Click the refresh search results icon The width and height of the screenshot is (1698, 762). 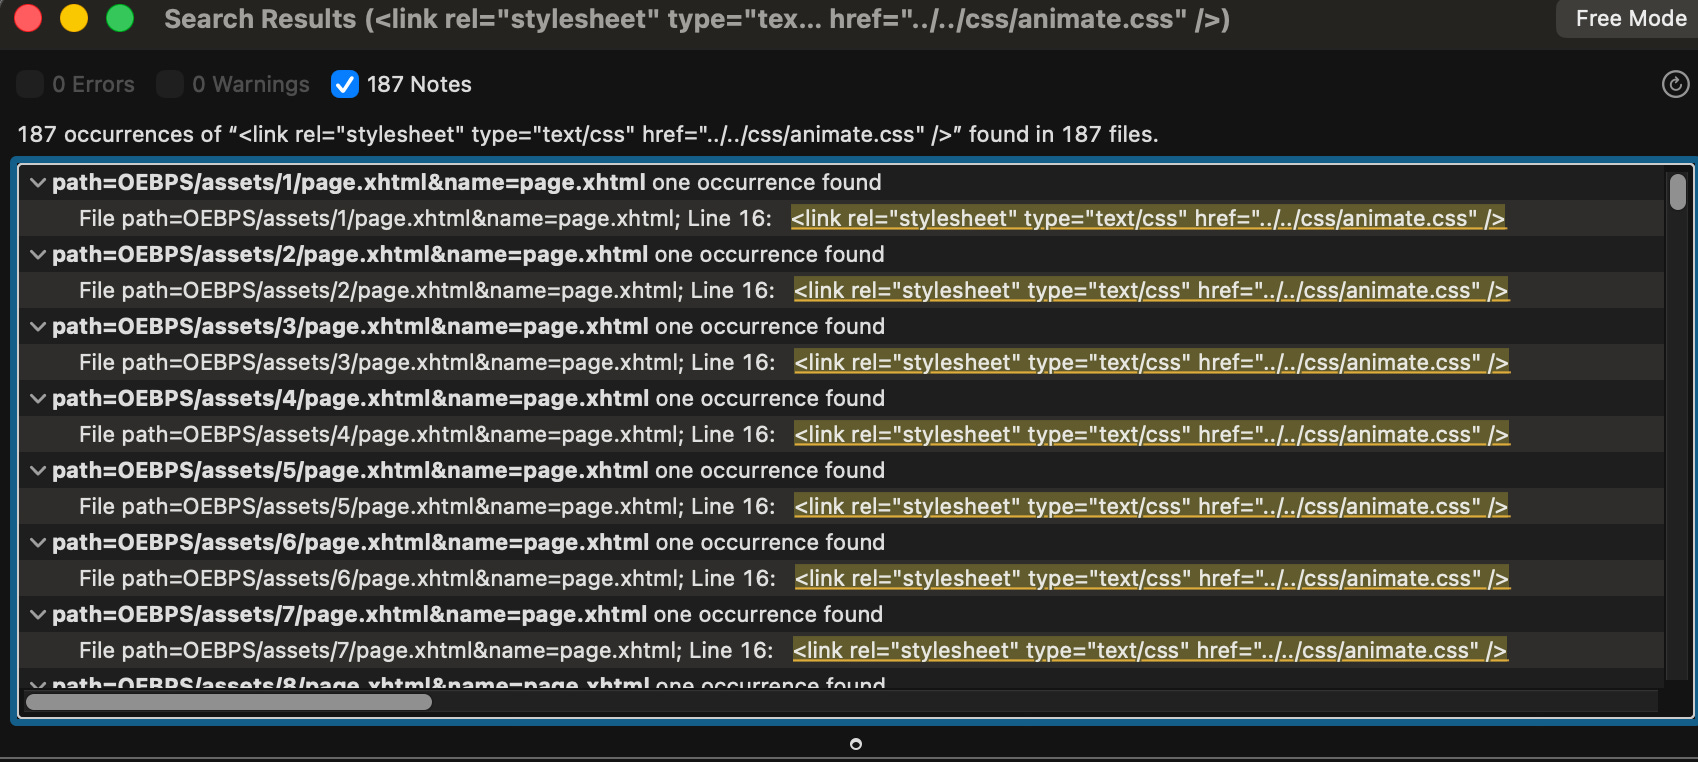(x=1675, y=84)
